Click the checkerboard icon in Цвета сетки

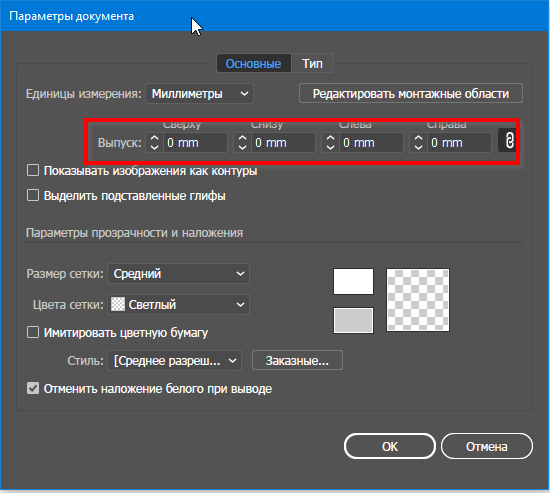(118, 304)
